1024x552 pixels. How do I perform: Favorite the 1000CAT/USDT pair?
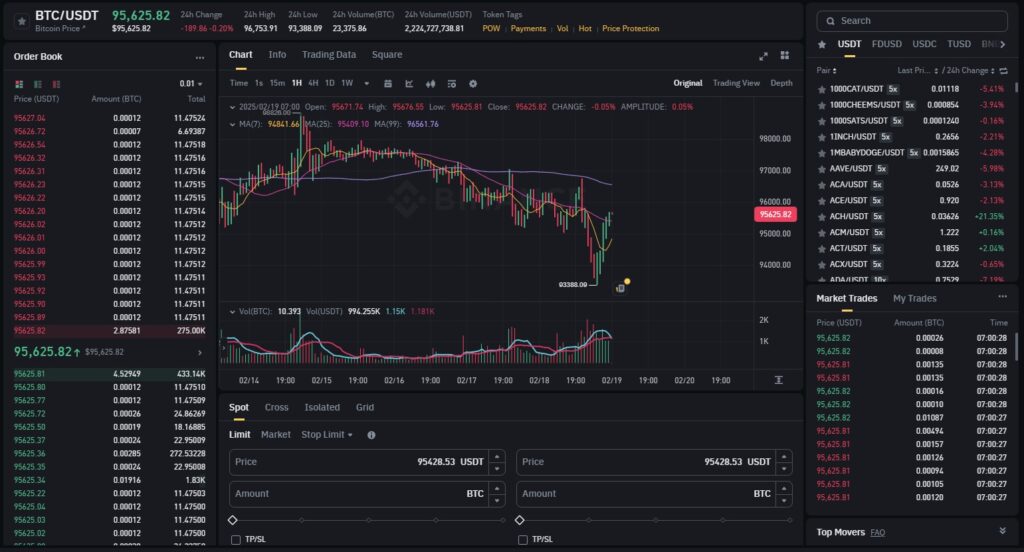(822, 89)
